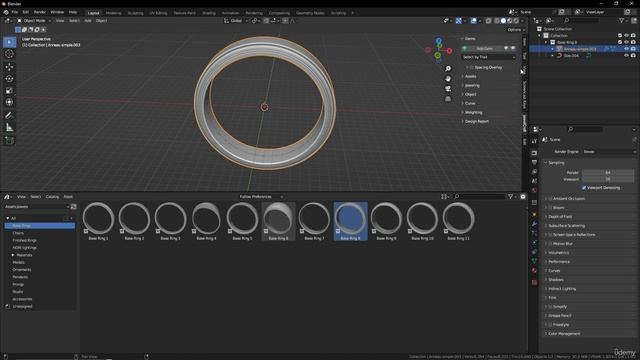This screenshot has width=640, height=360.
Task: Click the Blender logo menu icon
Action: coord(6,12)
